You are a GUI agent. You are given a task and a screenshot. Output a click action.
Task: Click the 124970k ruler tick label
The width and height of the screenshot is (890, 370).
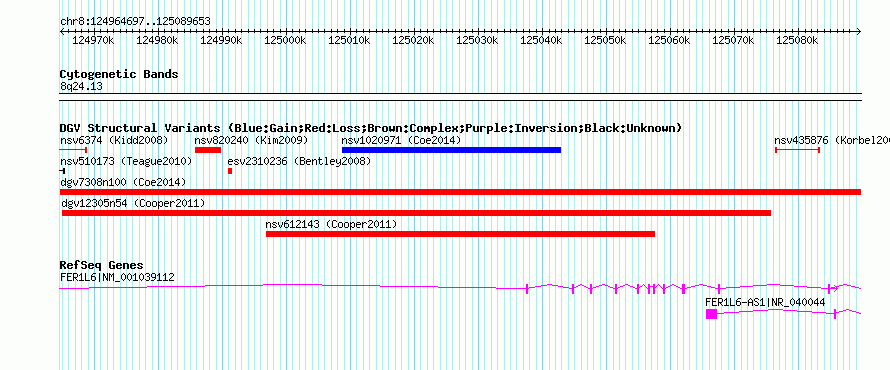click(x=93, y=40)
